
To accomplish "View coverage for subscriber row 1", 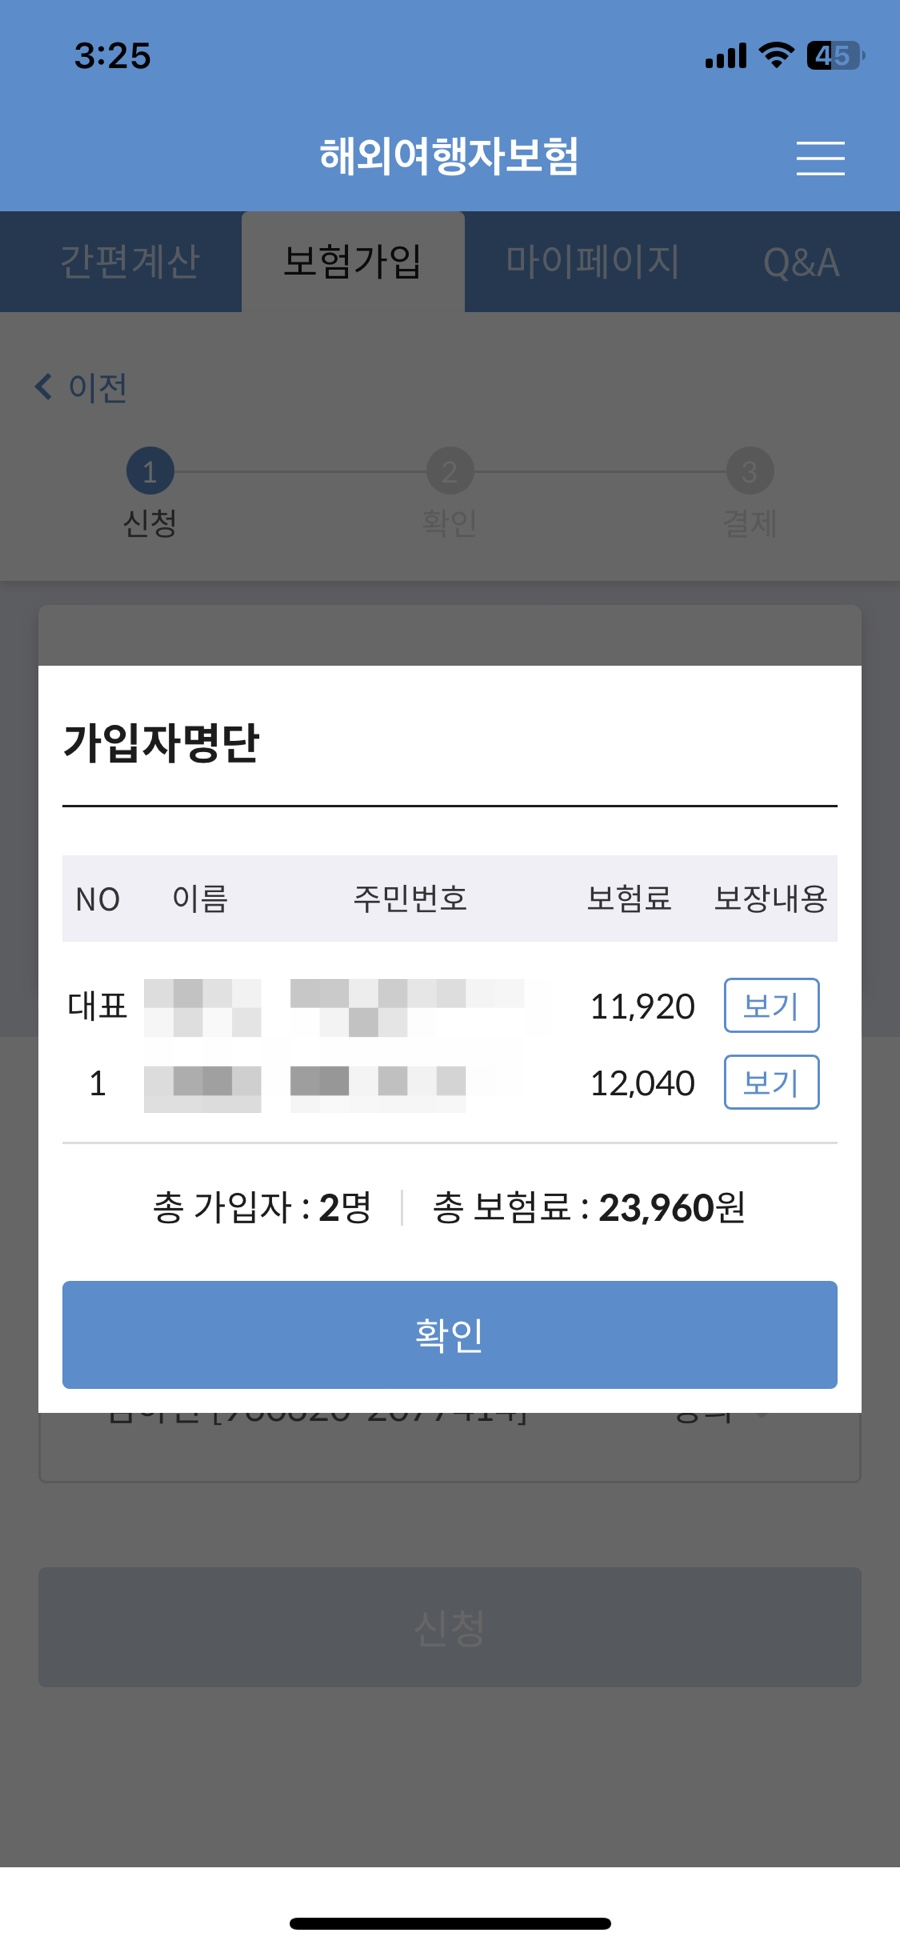I will click(771, 1082).
